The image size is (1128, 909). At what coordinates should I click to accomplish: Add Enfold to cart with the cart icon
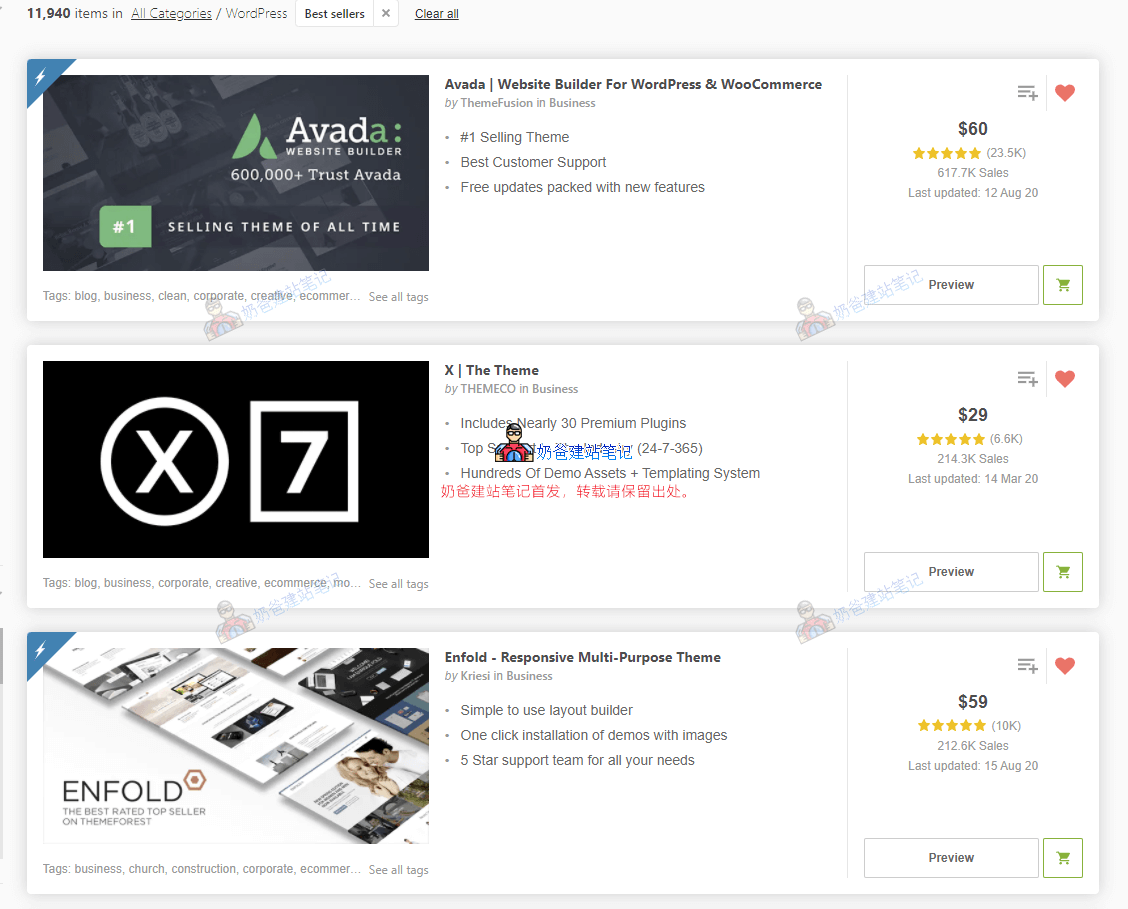coord(1062,858)
